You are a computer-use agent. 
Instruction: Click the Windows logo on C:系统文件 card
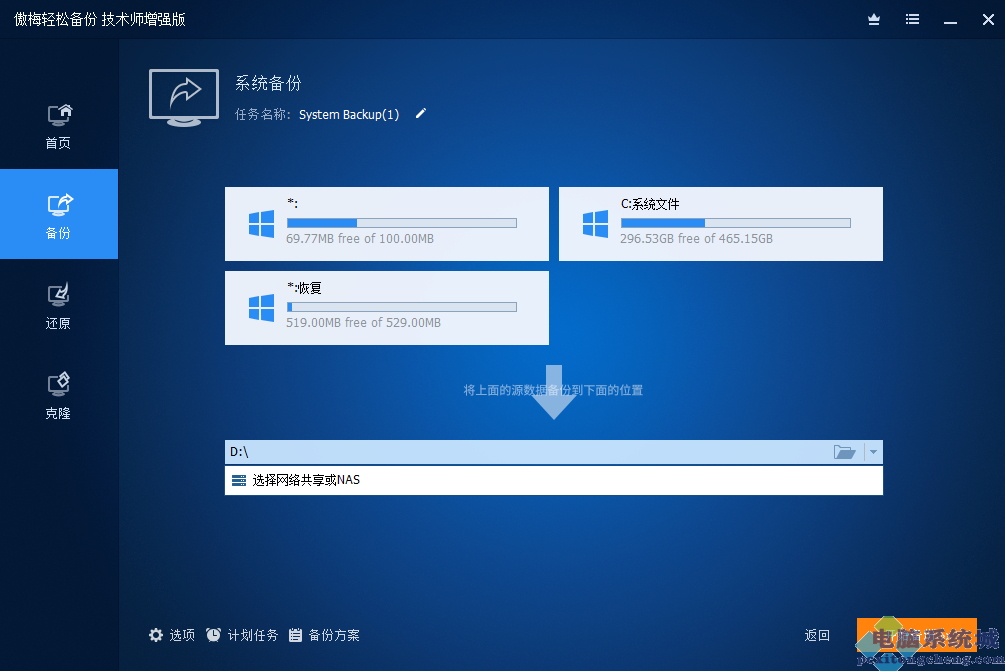(x=595, y=224)
